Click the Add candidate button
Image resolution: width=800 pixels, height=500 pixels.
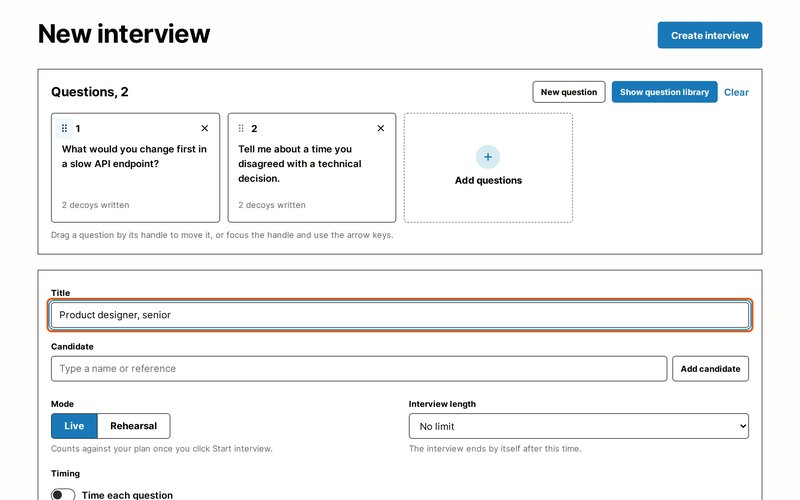(710, 368)
